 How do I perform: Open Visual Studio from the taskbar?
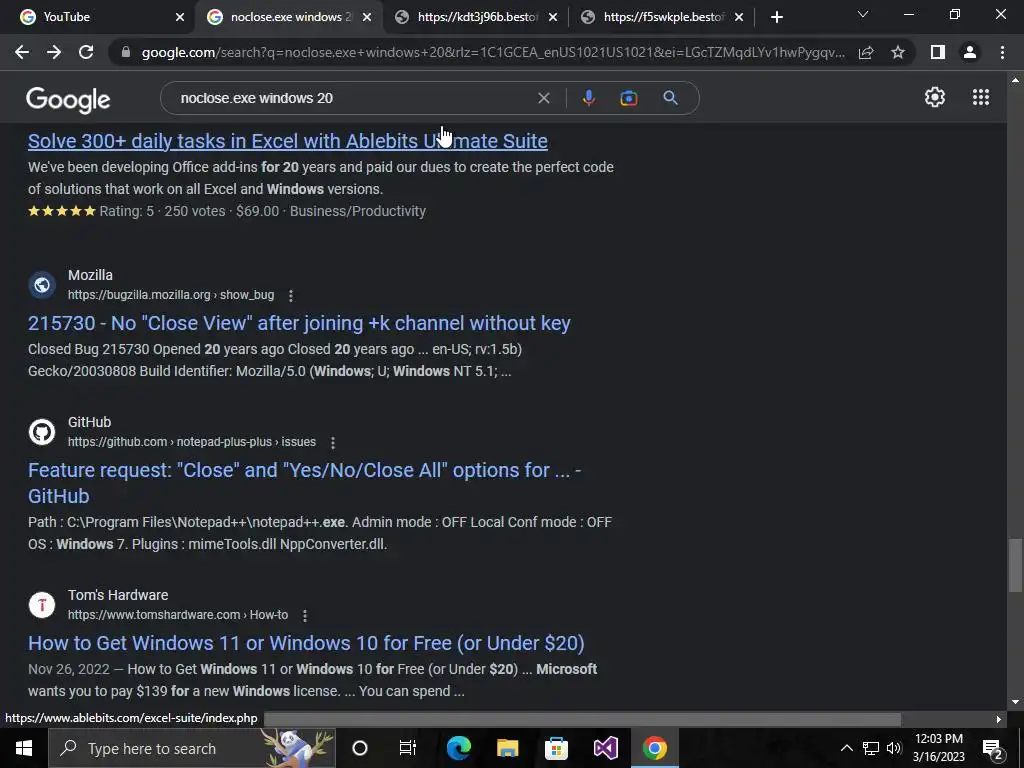(x=605, y=748)
